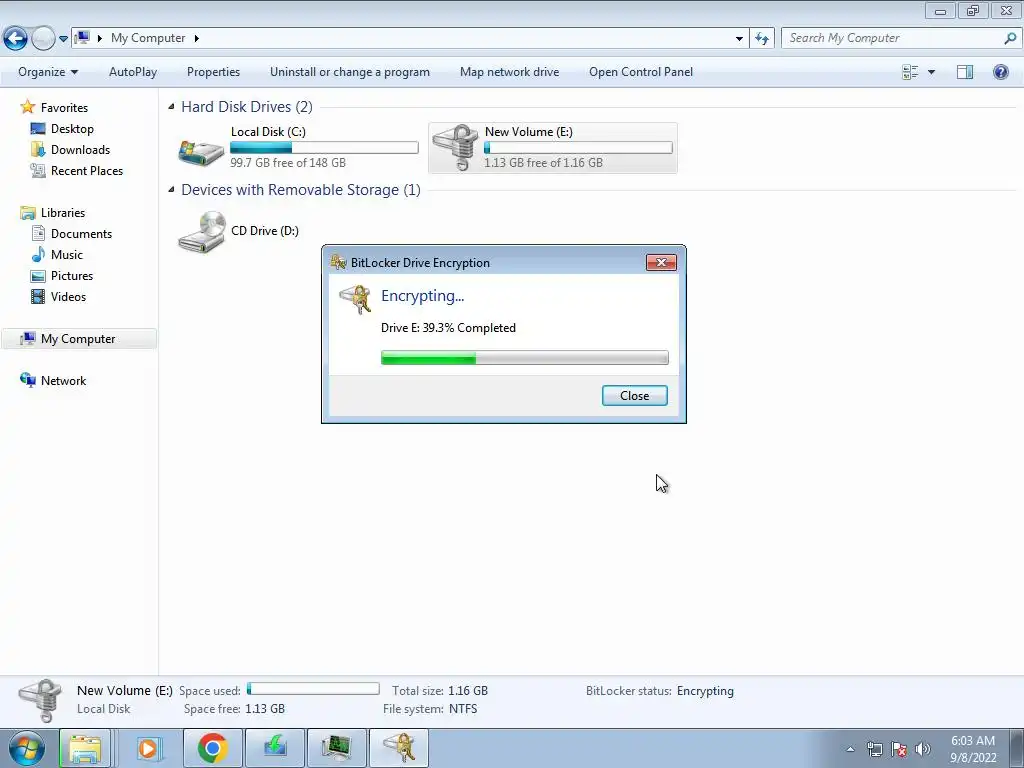Open the recent pages dropdown arrow

[63, 39]
